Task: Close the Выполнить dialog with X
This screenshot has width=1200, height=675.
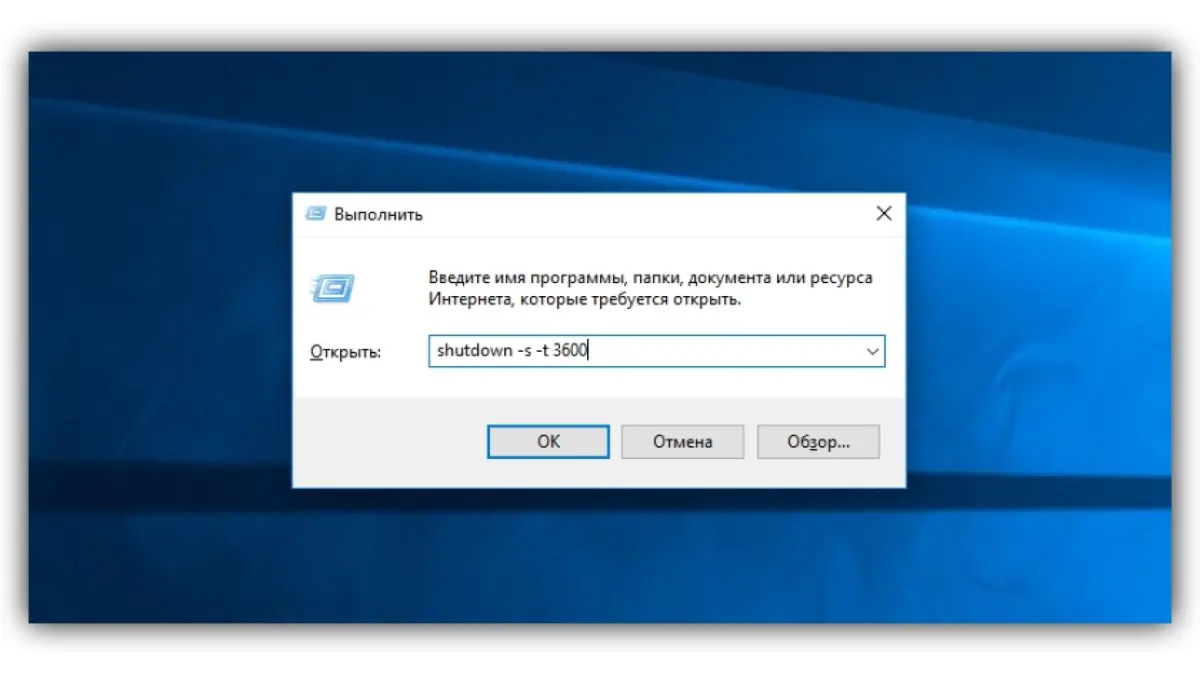Action: pos(883,214)
